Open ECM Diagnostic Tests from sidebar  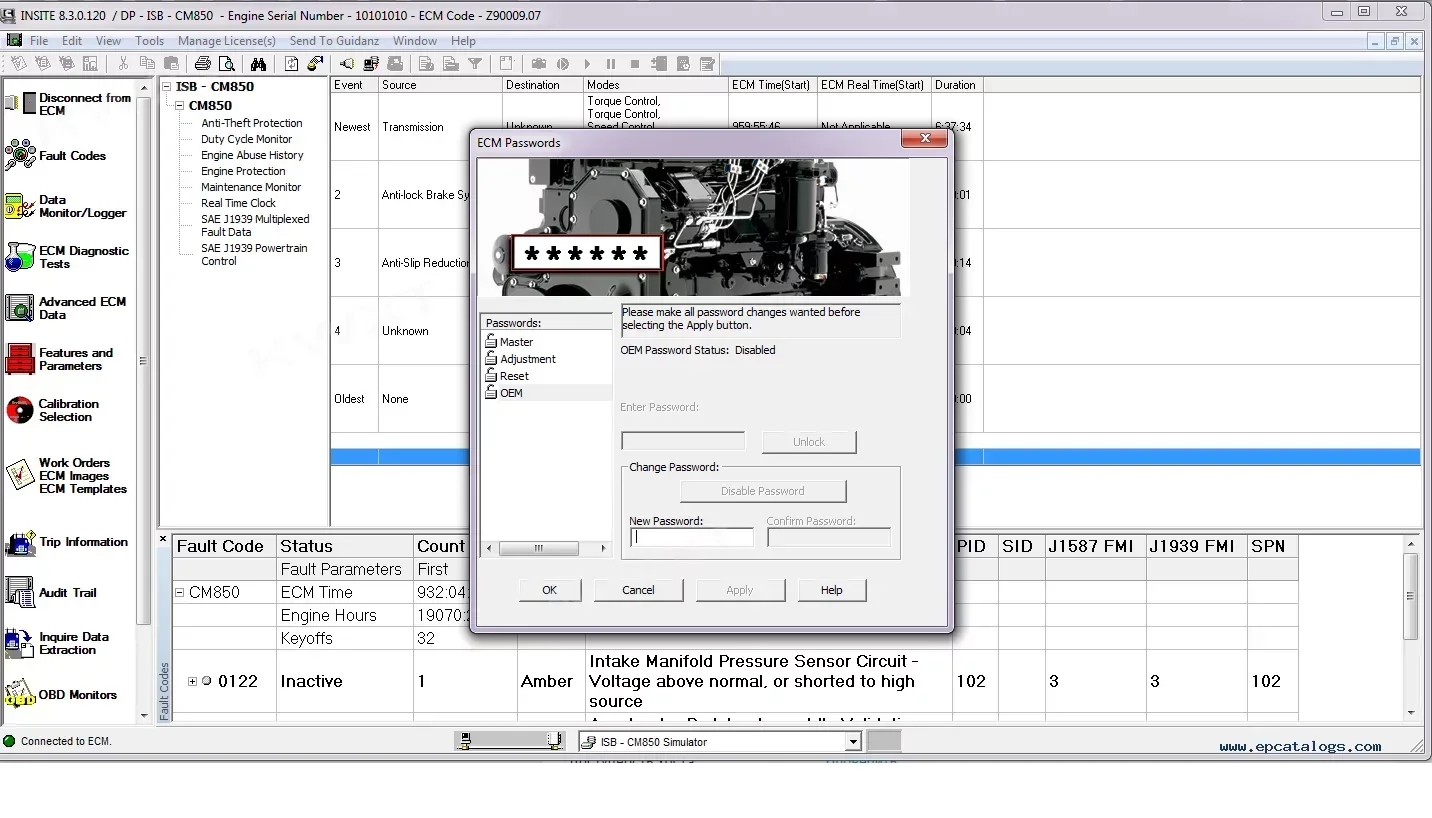(20, 258)
